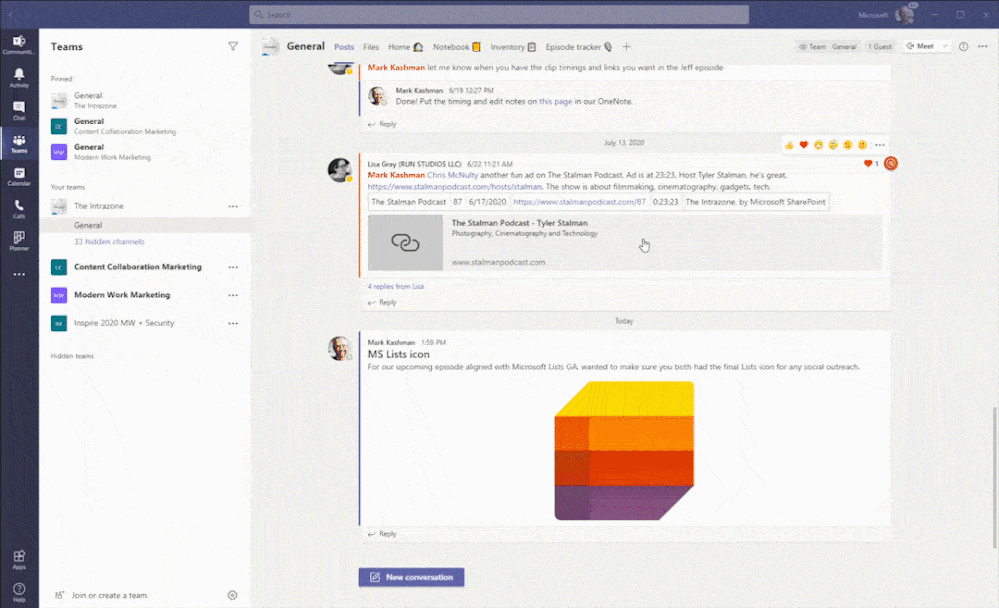Image resolution: width=999 pixels, height=608 pixels.
Task: Click the more options ellipsis on The Intrazone
Action: tap(233, 206)
